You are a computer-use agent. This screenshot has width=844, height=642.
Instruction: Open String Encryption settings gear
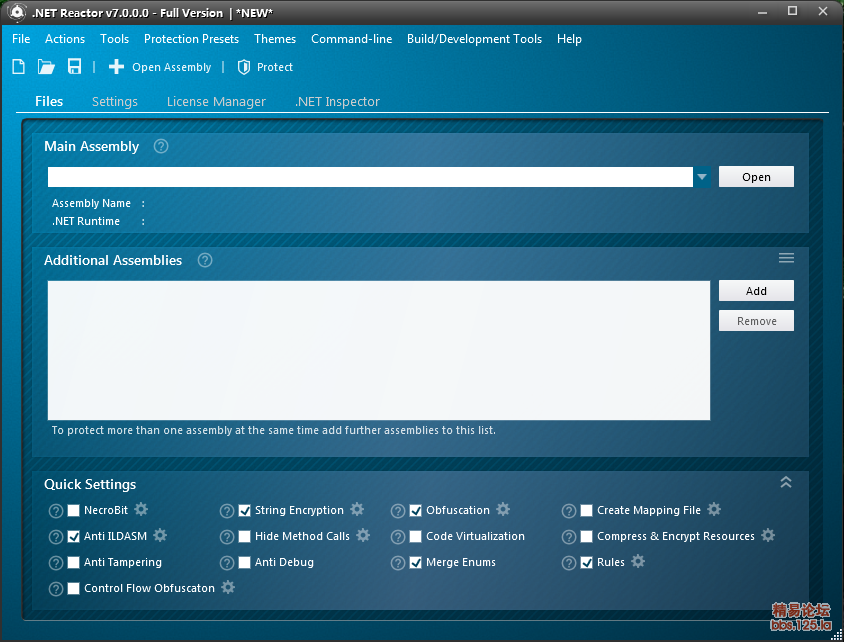pyautogui.click(x=357, y=509)
